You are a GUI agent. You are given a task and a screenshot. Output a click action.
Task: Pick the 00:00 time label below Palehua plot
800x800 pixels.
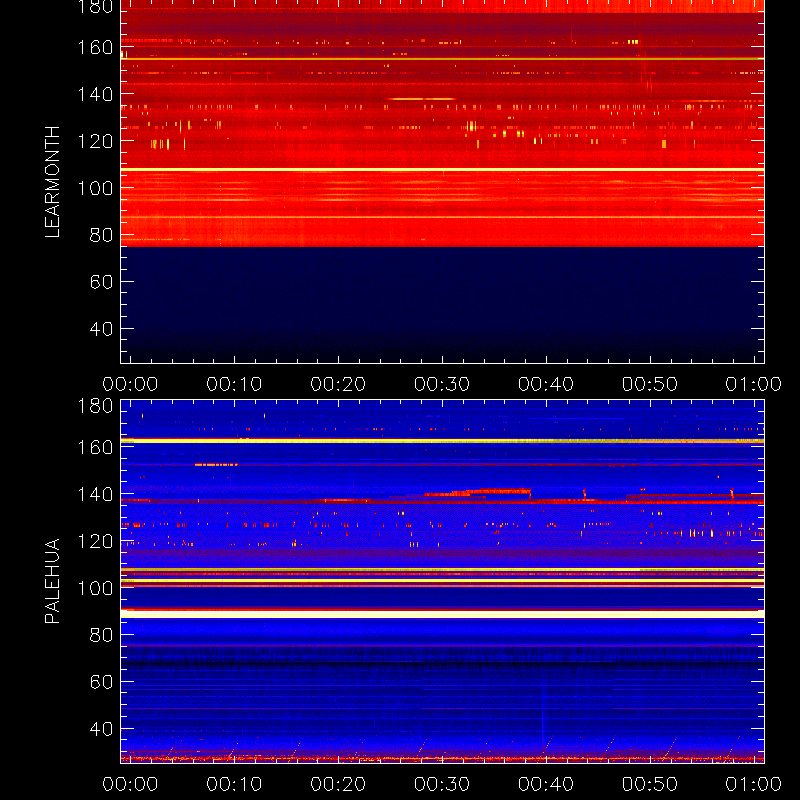click(x=130, y=784)
